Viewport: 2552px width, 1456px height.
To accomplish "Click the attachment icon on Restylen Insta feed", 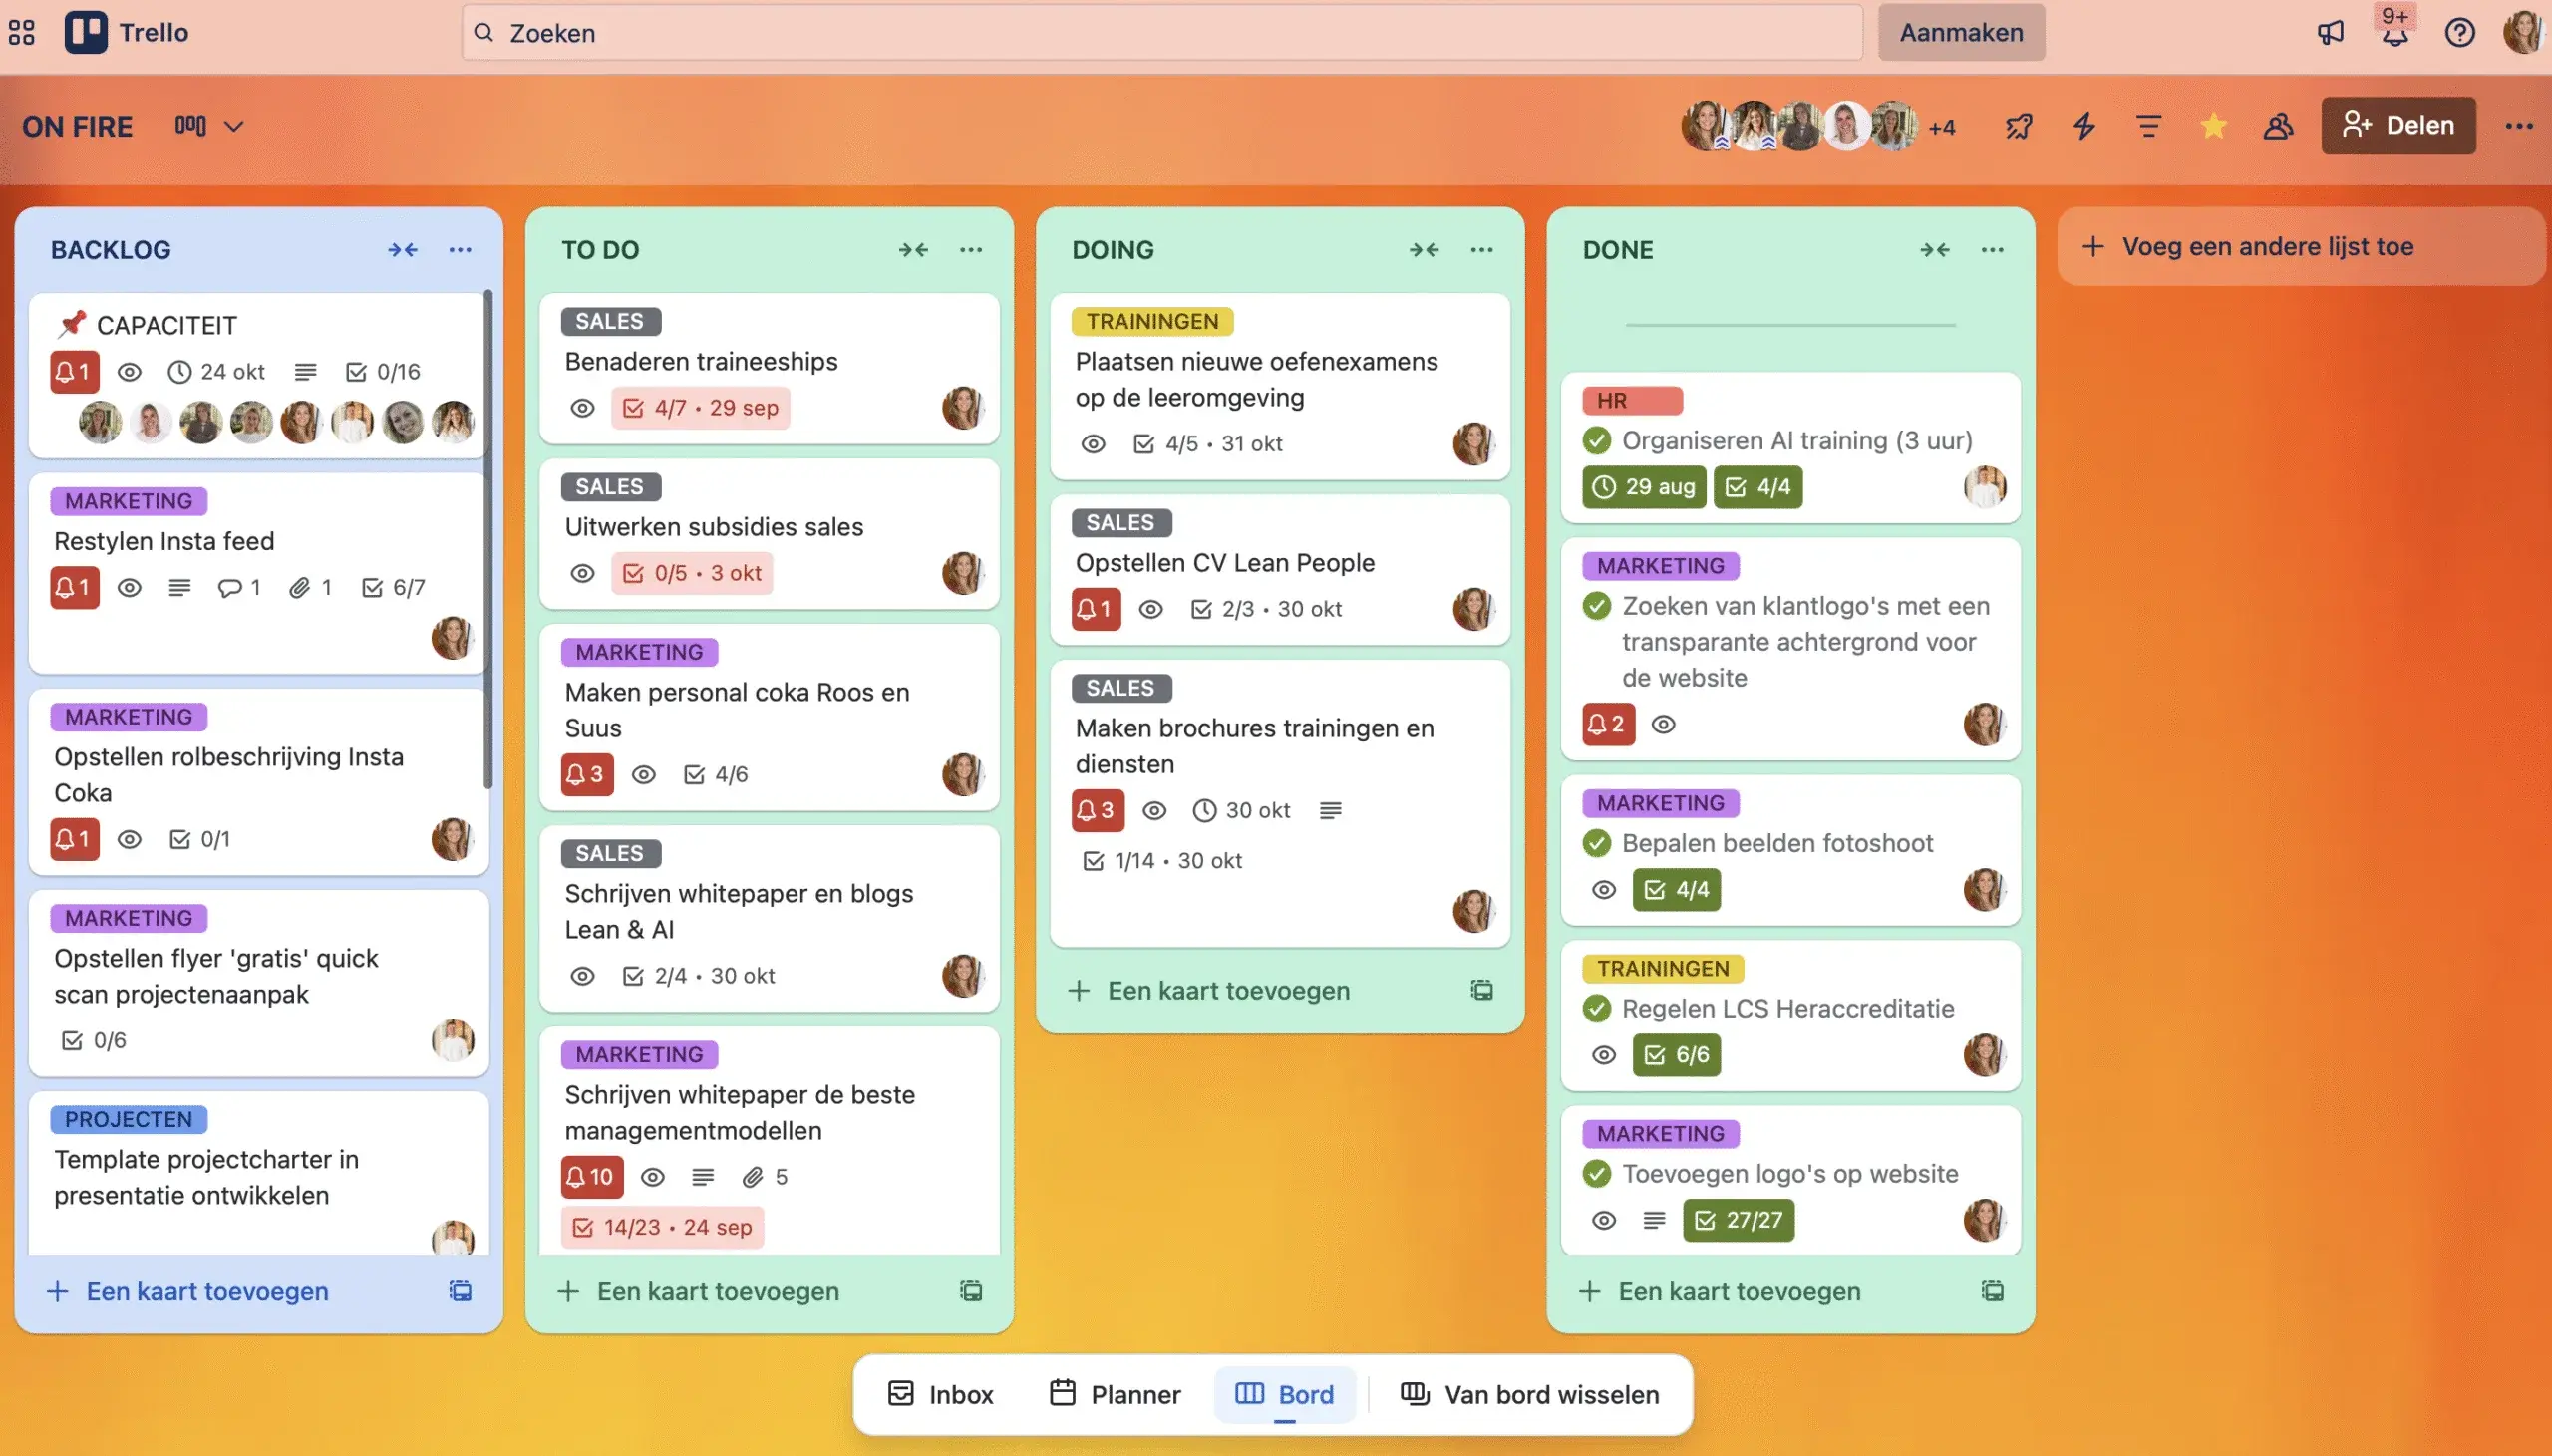I will [x=299, y=588].
